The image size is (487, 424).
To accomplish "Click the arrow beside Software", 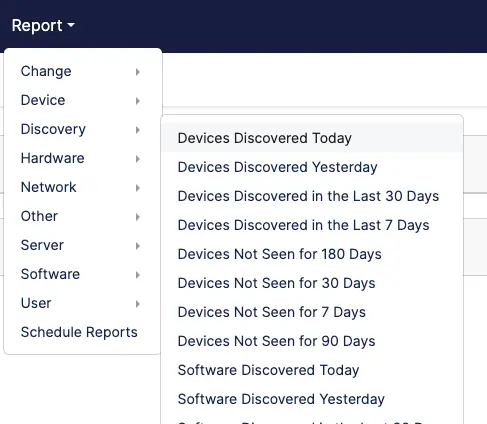I will [138, 275].
